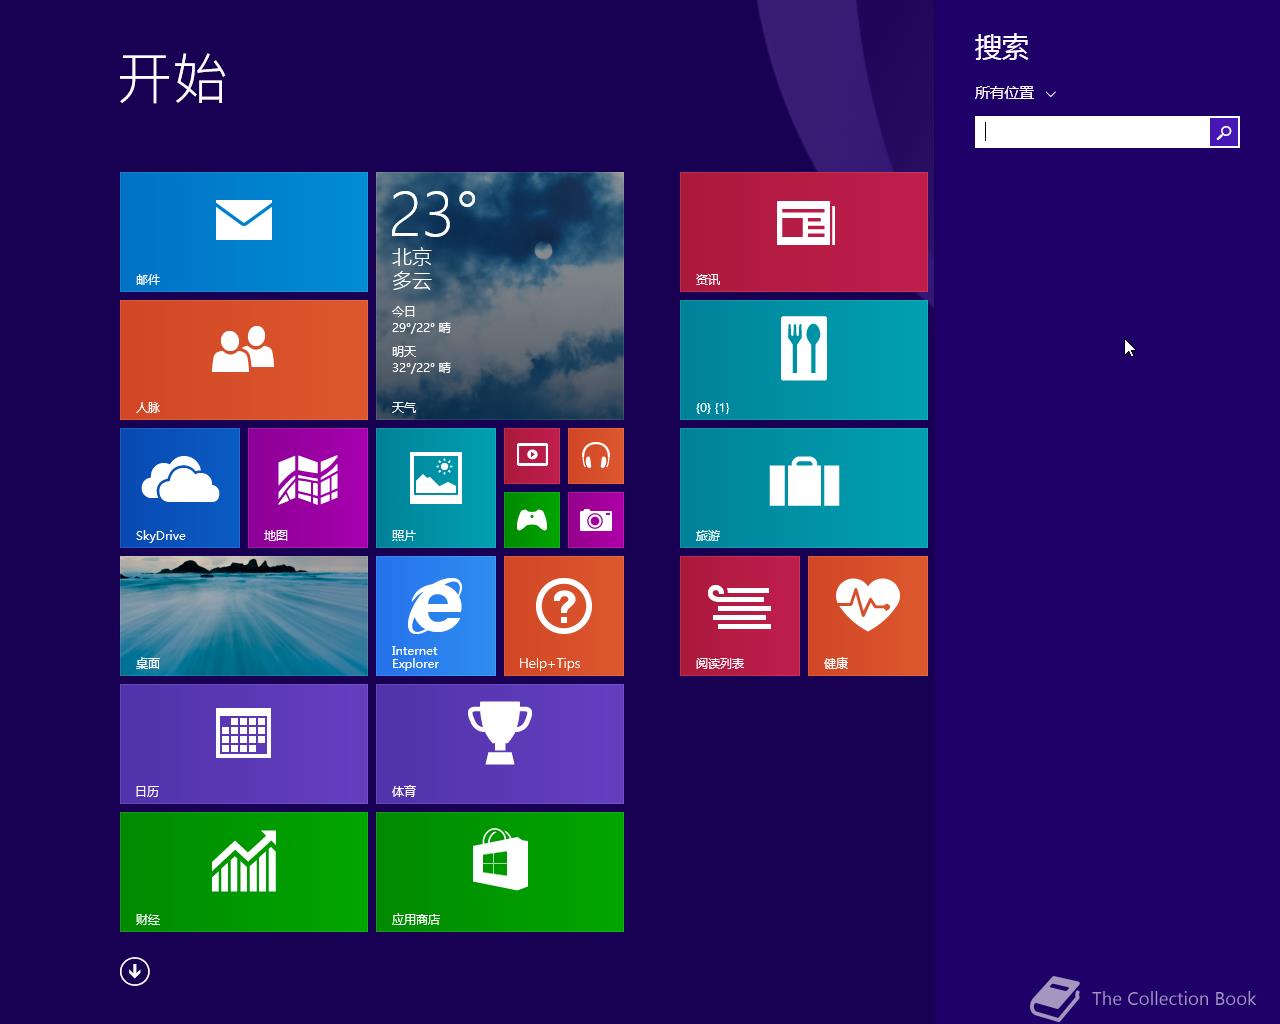Screen dimensions: 1280x1024
Task: Open the camera small tile
Action: pos(596,520)
